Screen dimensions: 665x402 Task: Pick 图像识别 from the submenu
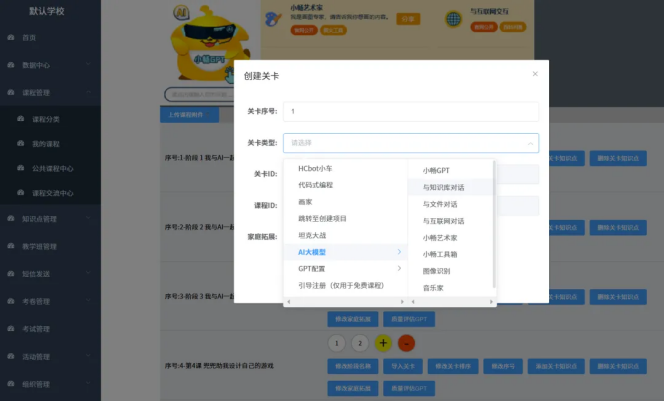[450, 271]
